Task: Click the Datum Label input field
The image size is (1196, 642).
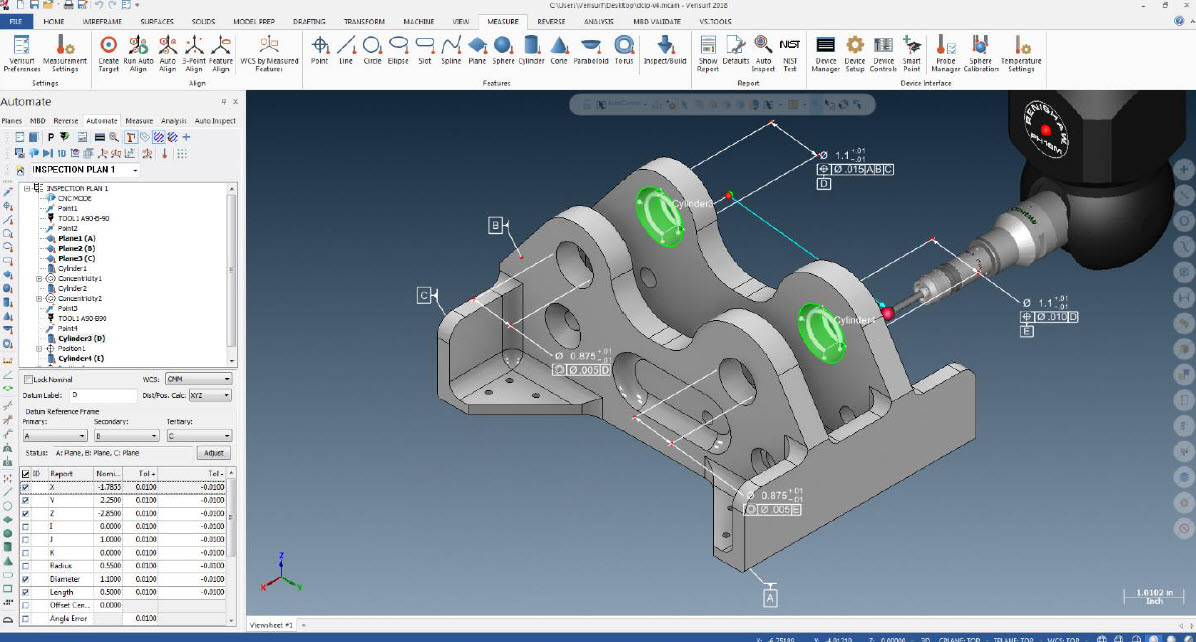Action: (x=103, y=395)
